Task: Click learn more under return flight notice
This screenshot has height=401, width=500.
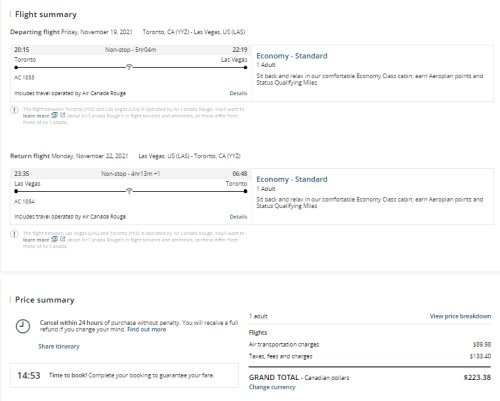Action: click(x=36, y=240)
